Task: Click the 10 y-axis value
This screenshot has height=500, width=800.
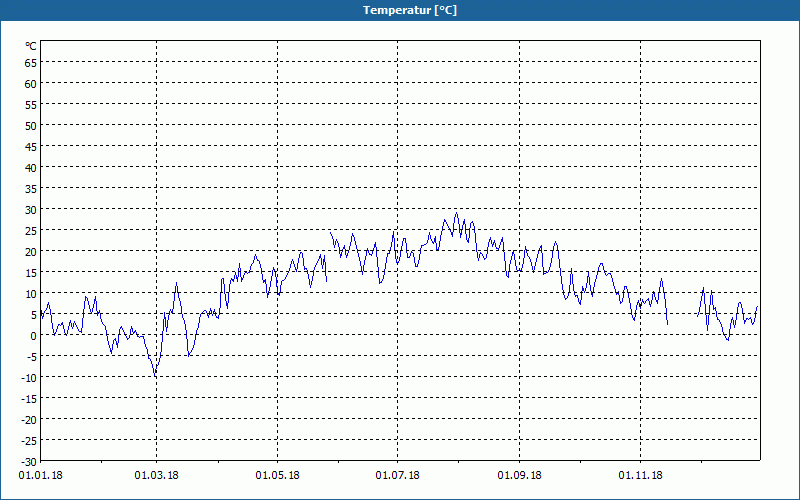Action: point(31,293)
